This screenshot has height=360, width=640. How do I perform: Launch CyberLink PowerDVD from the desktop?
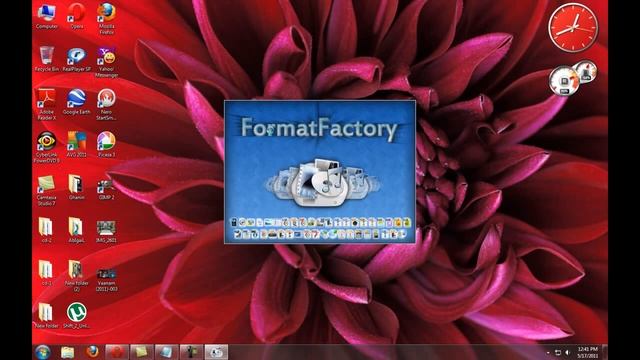[x=47, y=147]
